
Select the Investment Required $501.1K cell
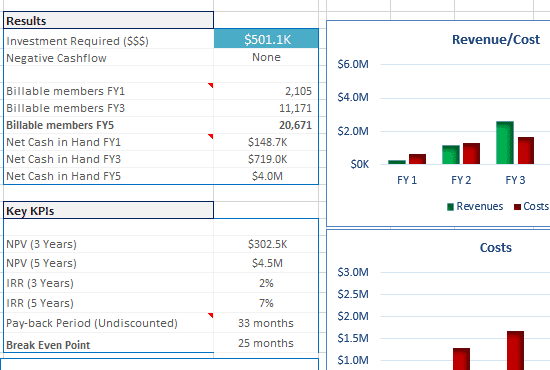(x=266, y=39)
